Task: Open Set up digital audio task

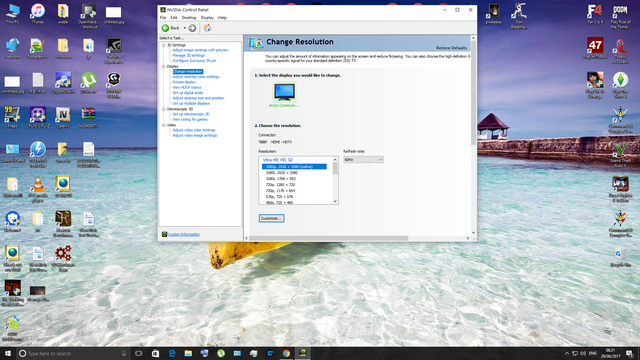Action: pyautogui.click(x=188, y=93)
